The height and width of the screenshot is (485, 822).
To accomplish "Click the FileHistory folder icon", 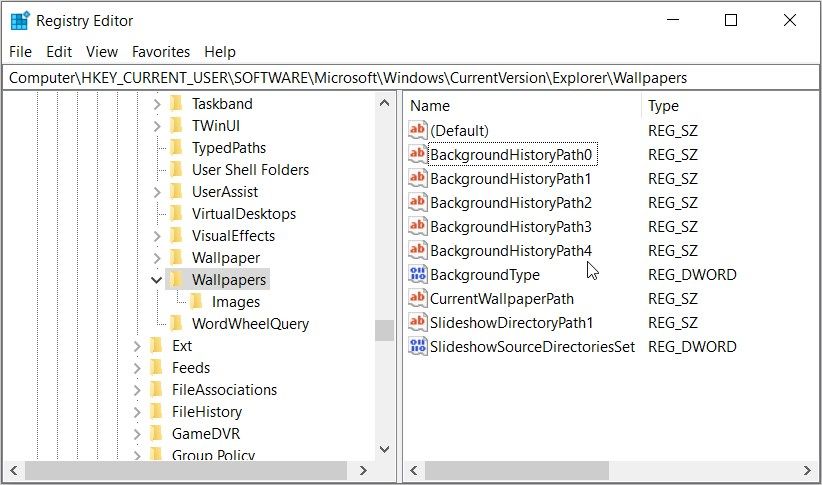I will click(156, 412).
